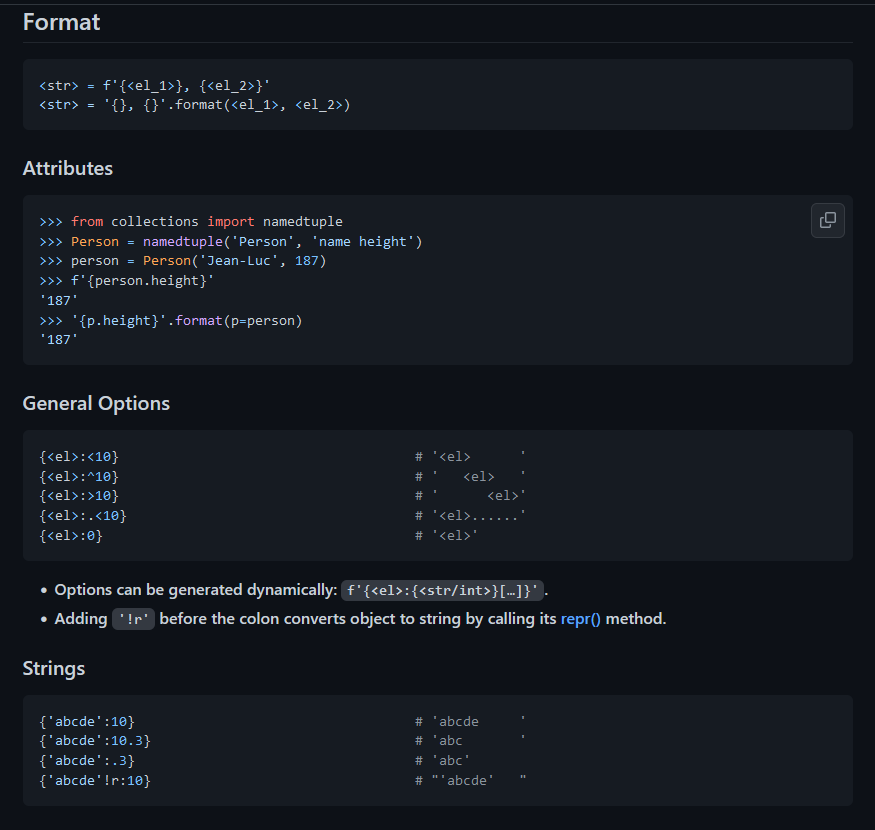
Task: Click the inline '!r' code snippet
Action: point(133,619)
